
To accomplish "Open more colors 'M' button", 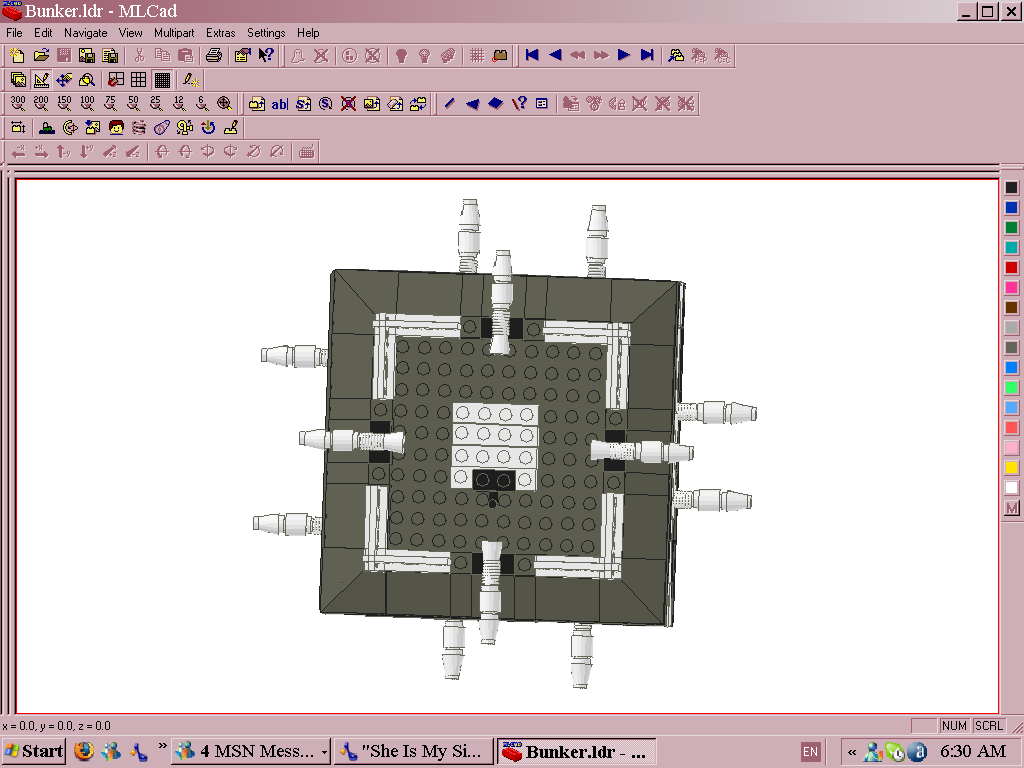I will (1012, 508).
